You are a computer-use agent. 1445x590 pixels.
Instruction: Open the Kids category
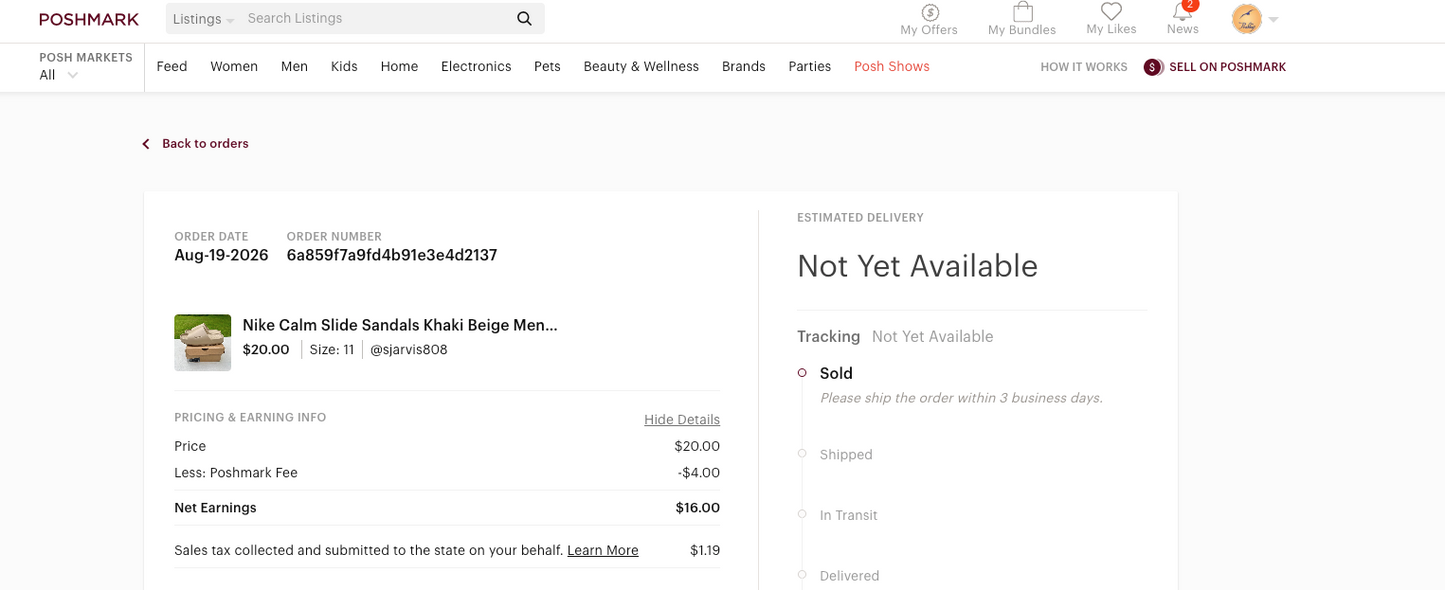344,67
